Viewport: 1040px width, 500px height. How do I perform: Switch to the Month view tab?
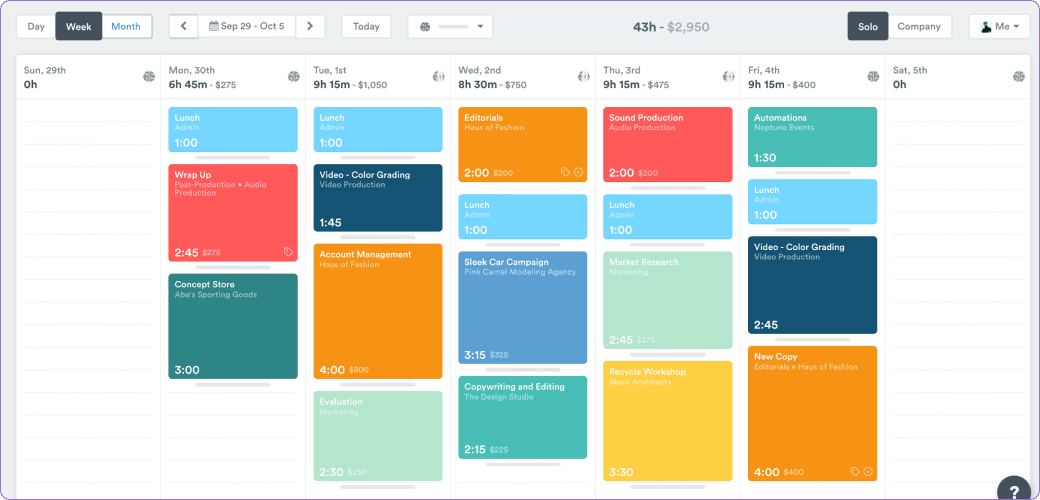tap(126, 26)
